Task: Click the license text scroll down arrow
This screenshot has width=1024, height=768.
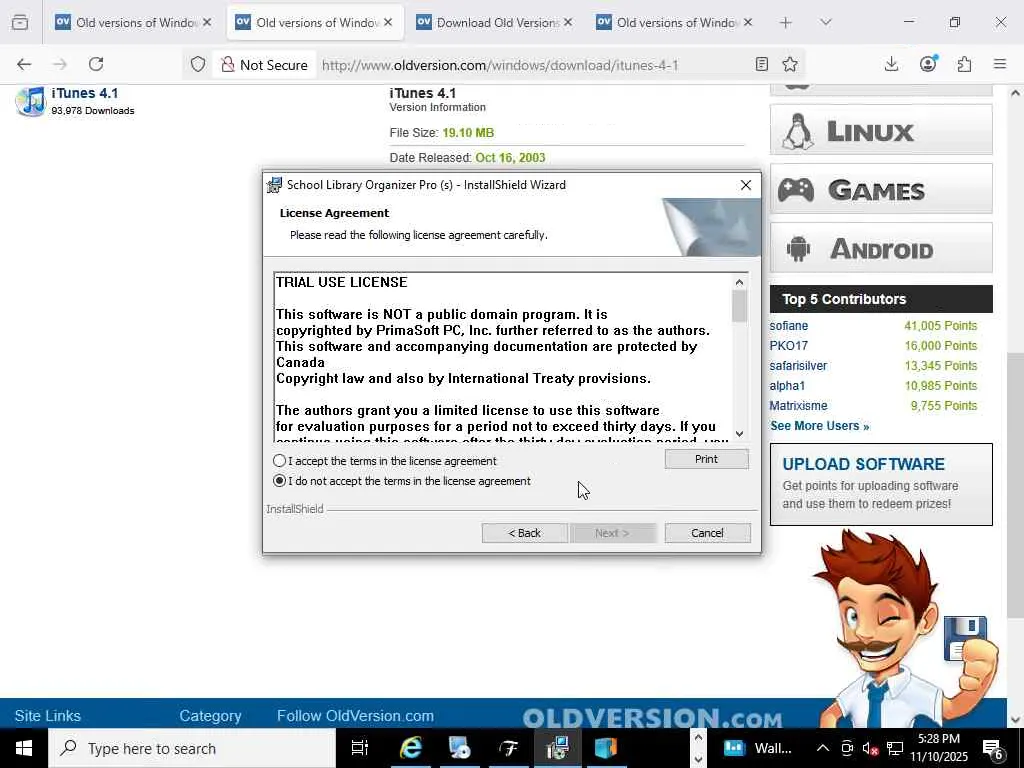Action: click(x=739, y=434)
